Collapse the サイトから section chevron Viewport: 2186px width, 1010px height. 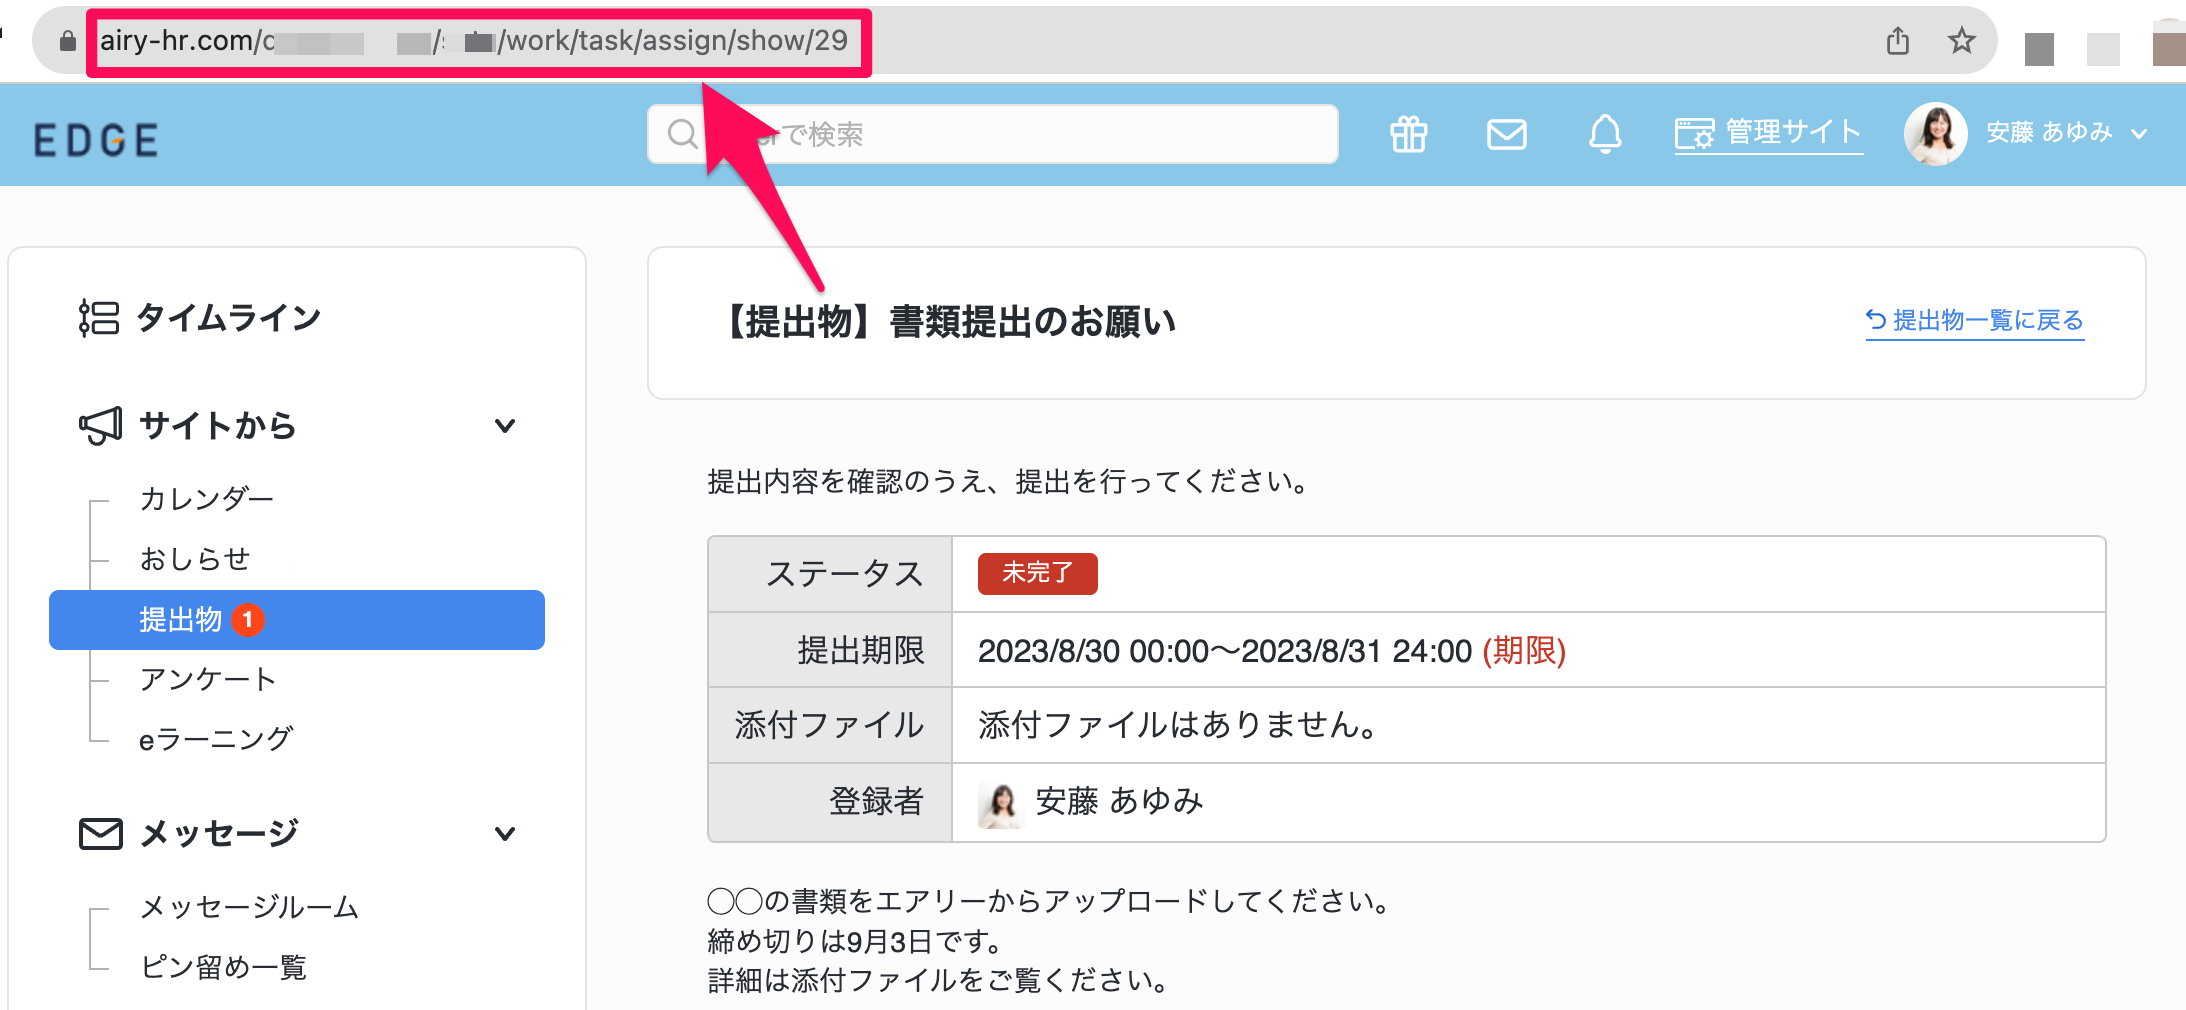click(x=505, y=426)
